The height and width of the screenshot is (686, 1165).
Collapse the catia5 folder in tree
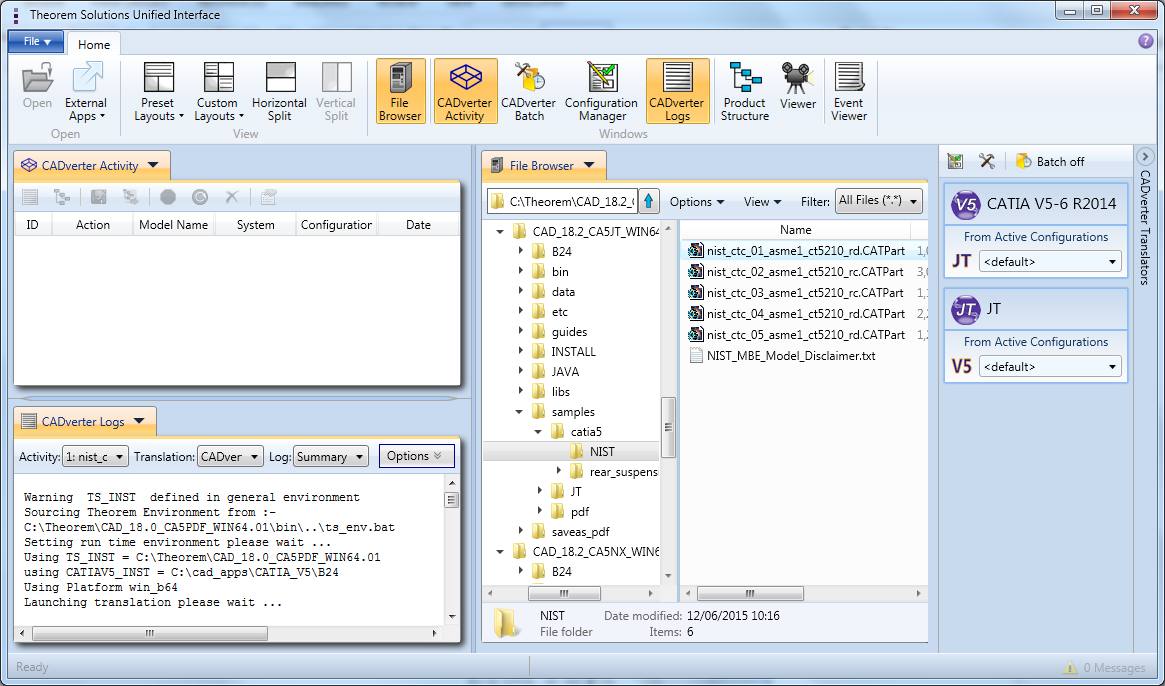(539, 431)
